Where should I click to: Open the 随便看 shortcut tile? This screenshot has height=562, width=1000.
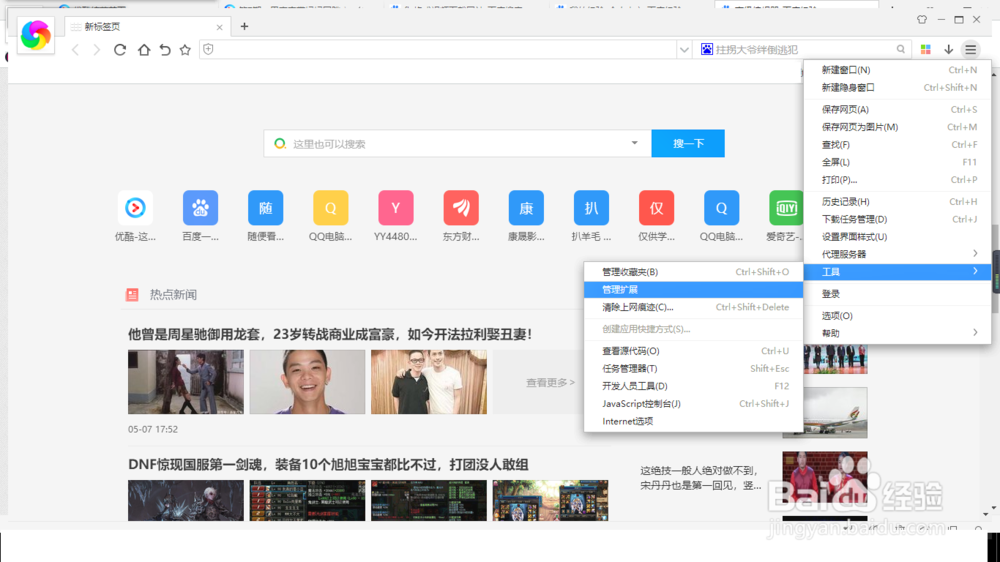click(x=265, y=207)
